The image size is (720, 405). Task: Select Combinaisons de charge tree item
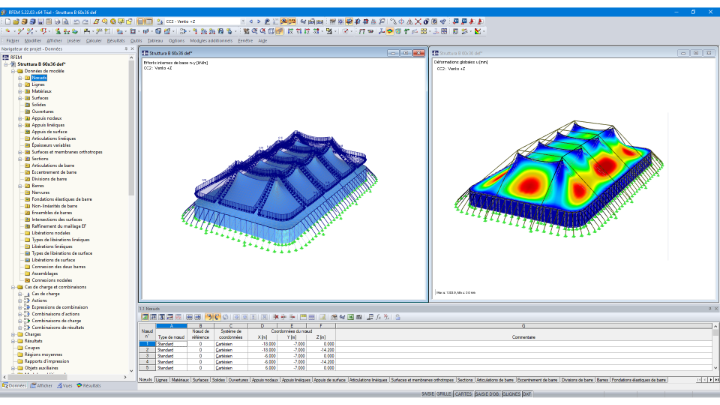click(x=56, y=321)
